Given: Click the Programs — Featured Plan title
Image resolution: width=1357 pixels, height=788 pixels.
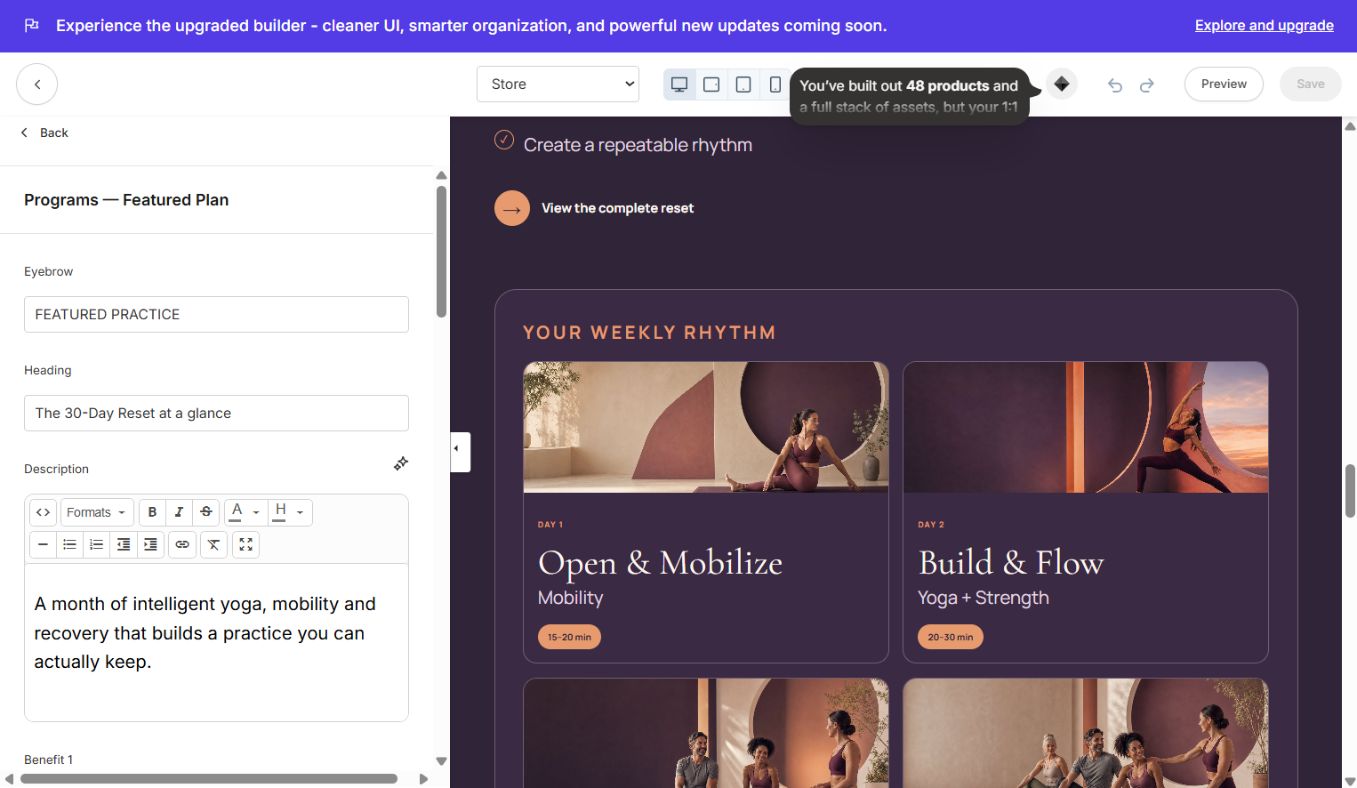Looking at the screenshot, I should click(126, 200).
